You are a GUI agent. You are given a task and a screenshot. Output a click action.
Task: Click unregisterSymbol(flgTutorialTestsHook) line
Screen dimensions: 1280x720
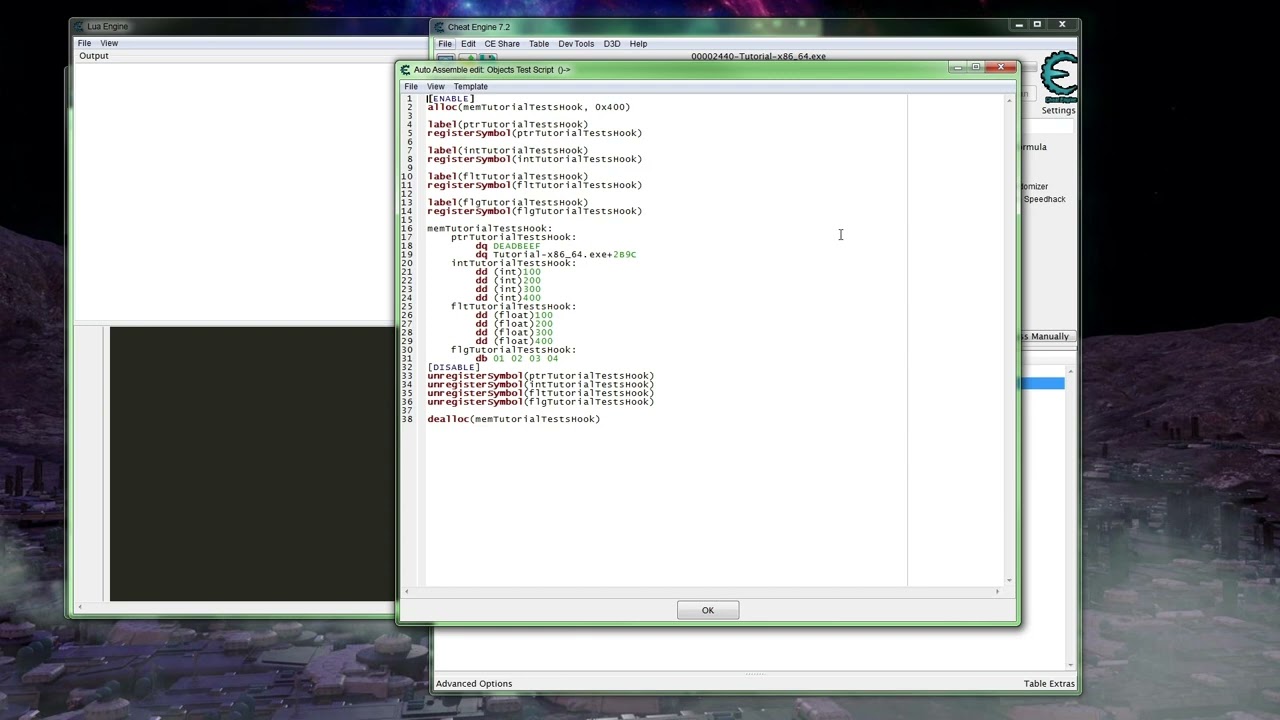coord(541,402)
